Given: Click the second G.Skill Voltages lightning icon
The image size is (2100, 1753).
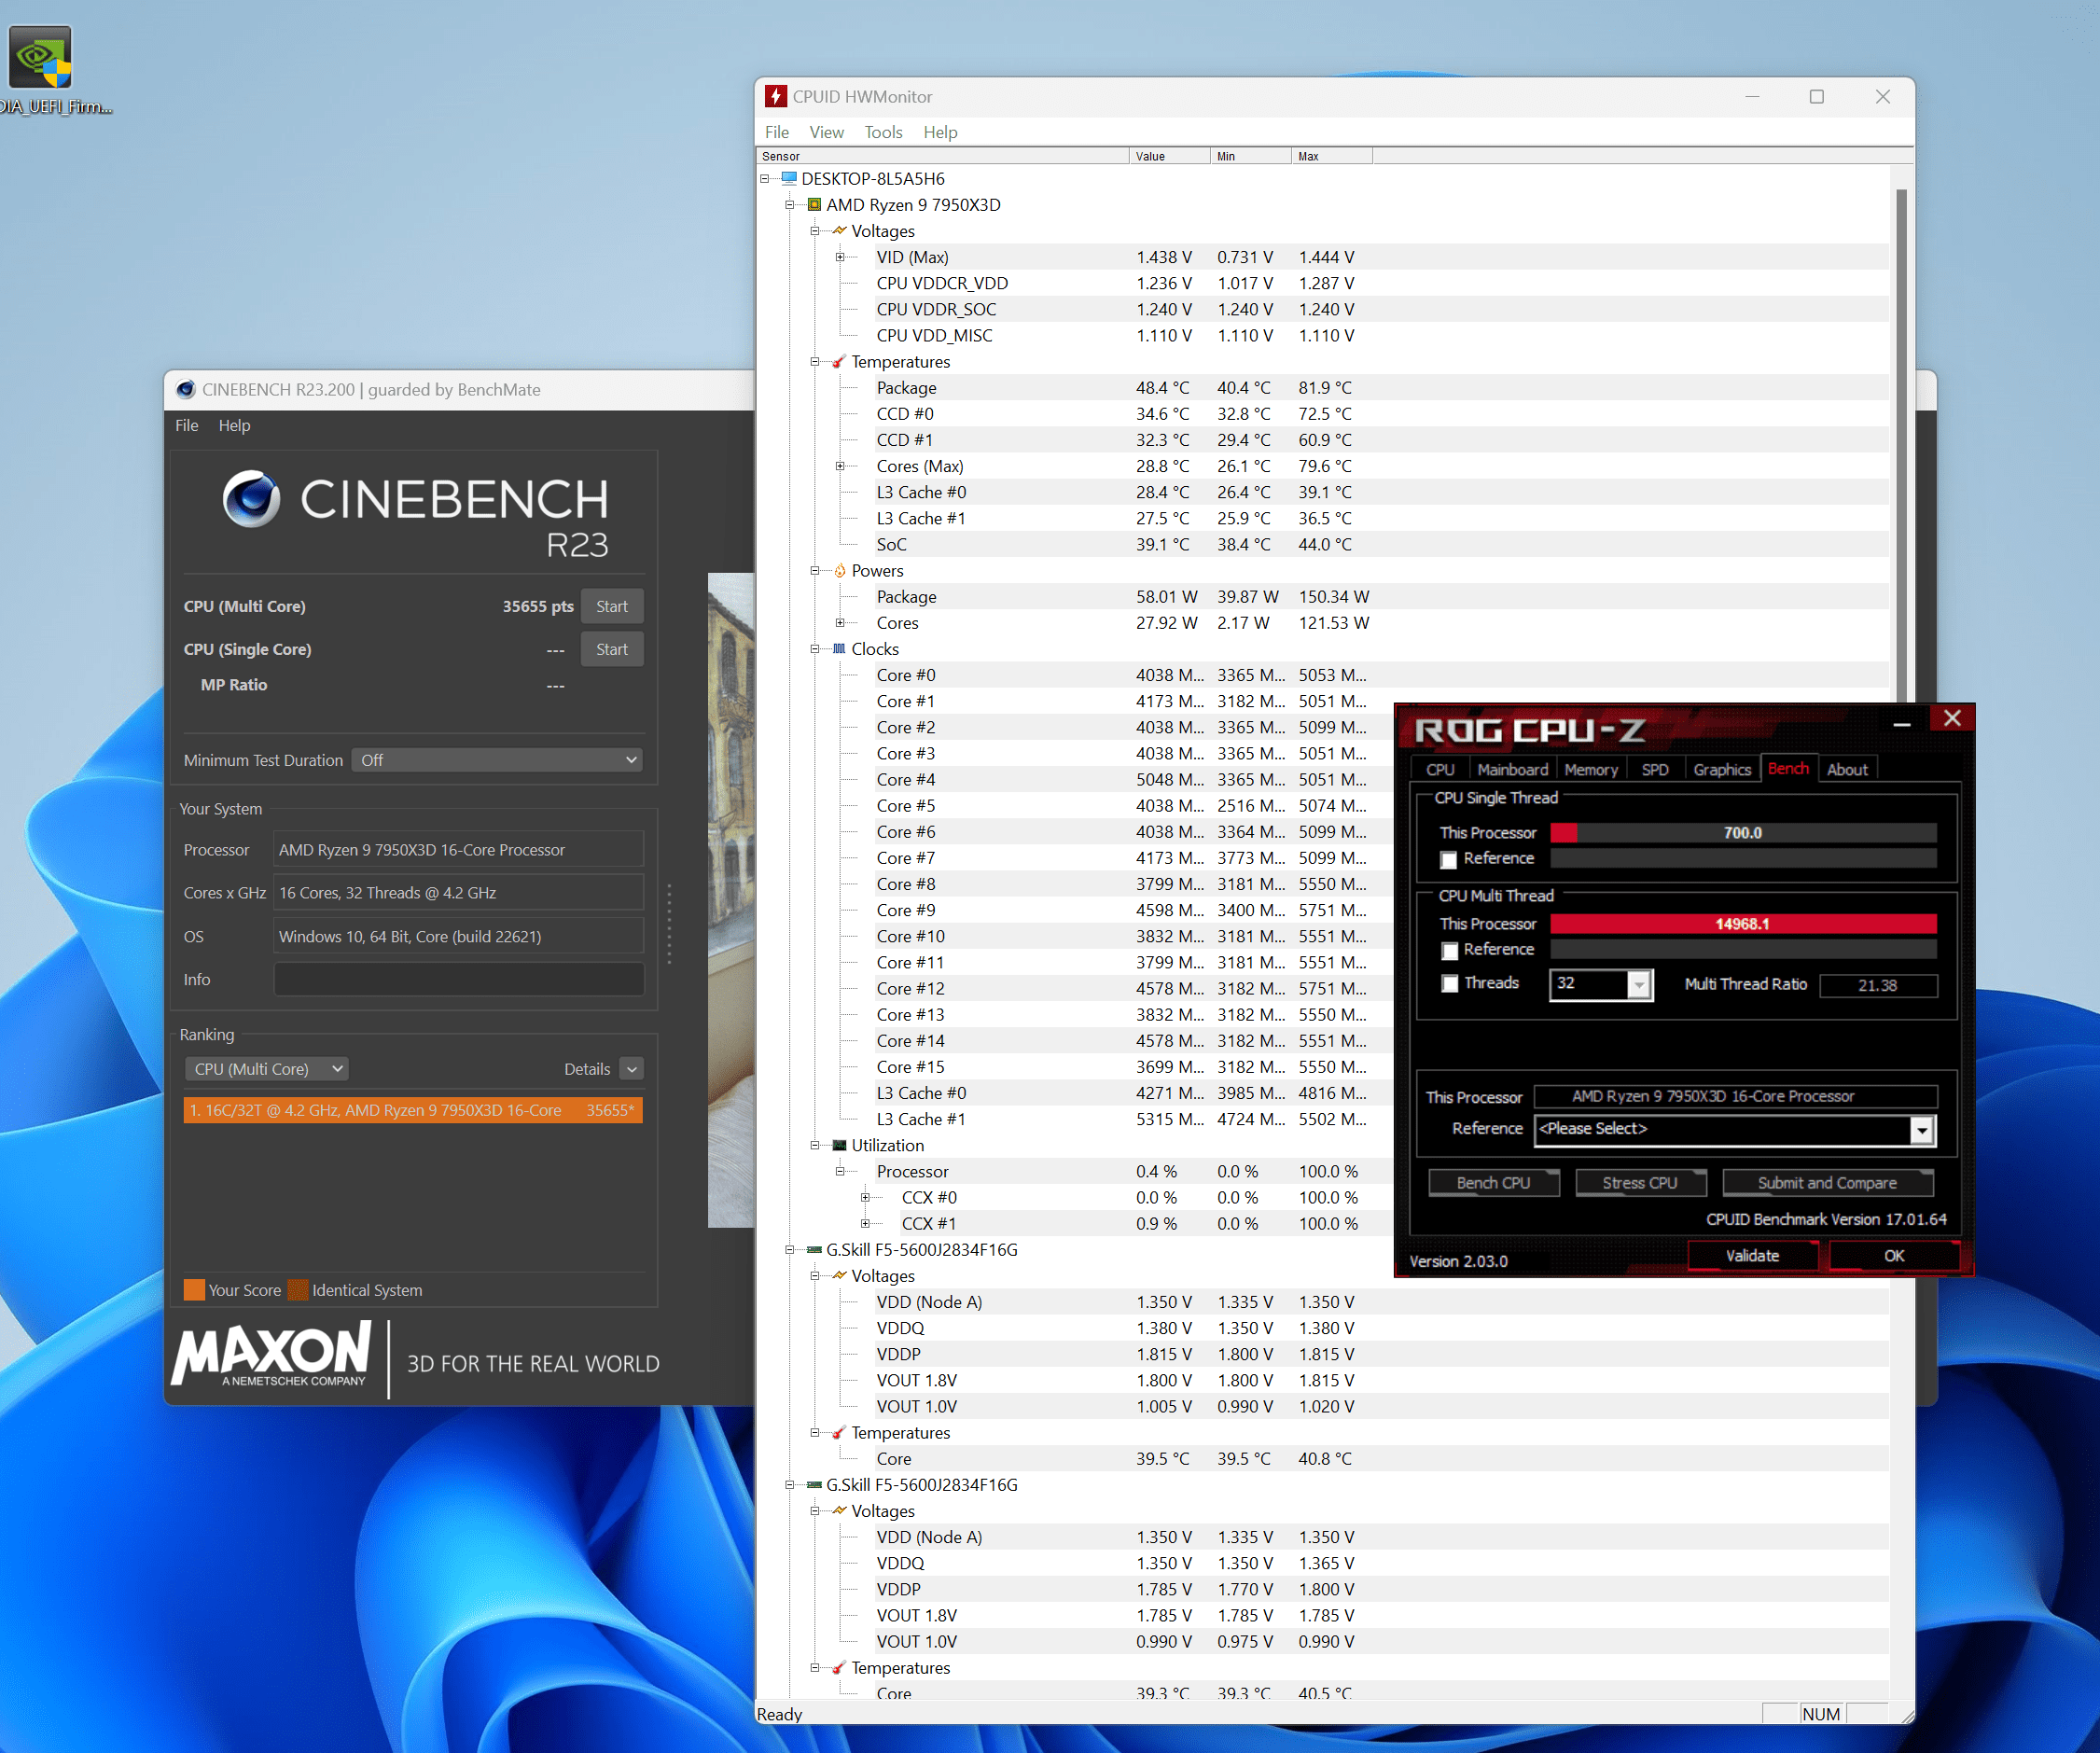Looking at the screenshot, I should [x=839, y=1511].
